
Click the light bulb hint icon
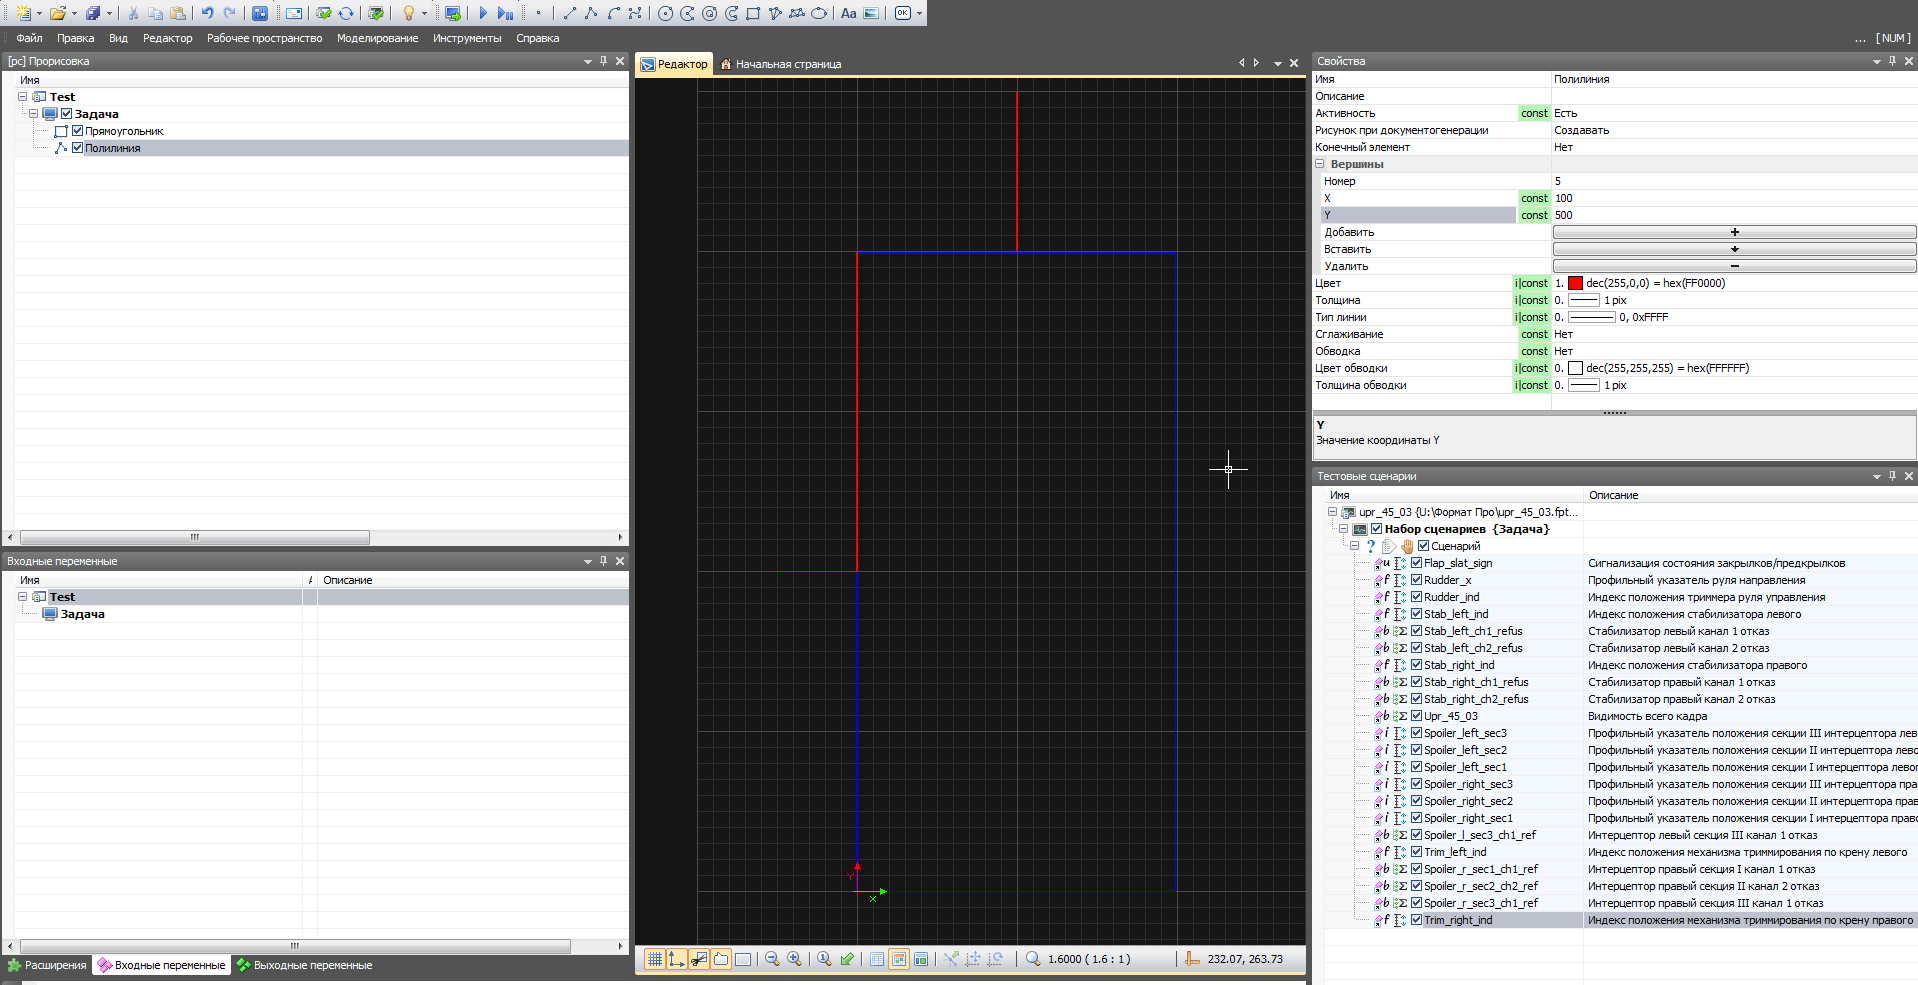[408, 13]
